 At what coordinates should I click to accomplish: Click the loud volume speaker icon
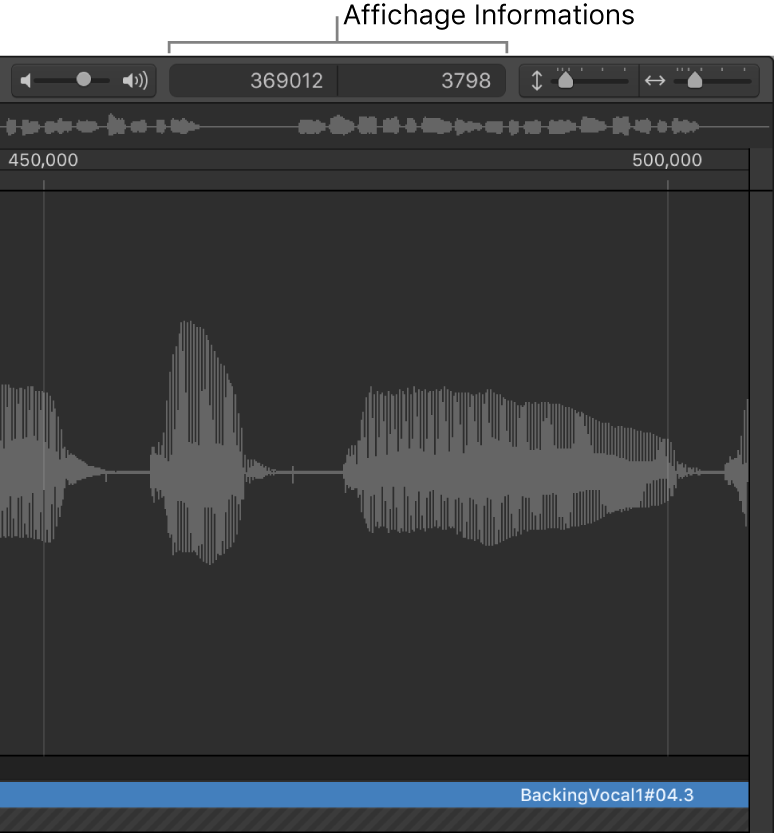pyautogui.click(x=135, y=81)
